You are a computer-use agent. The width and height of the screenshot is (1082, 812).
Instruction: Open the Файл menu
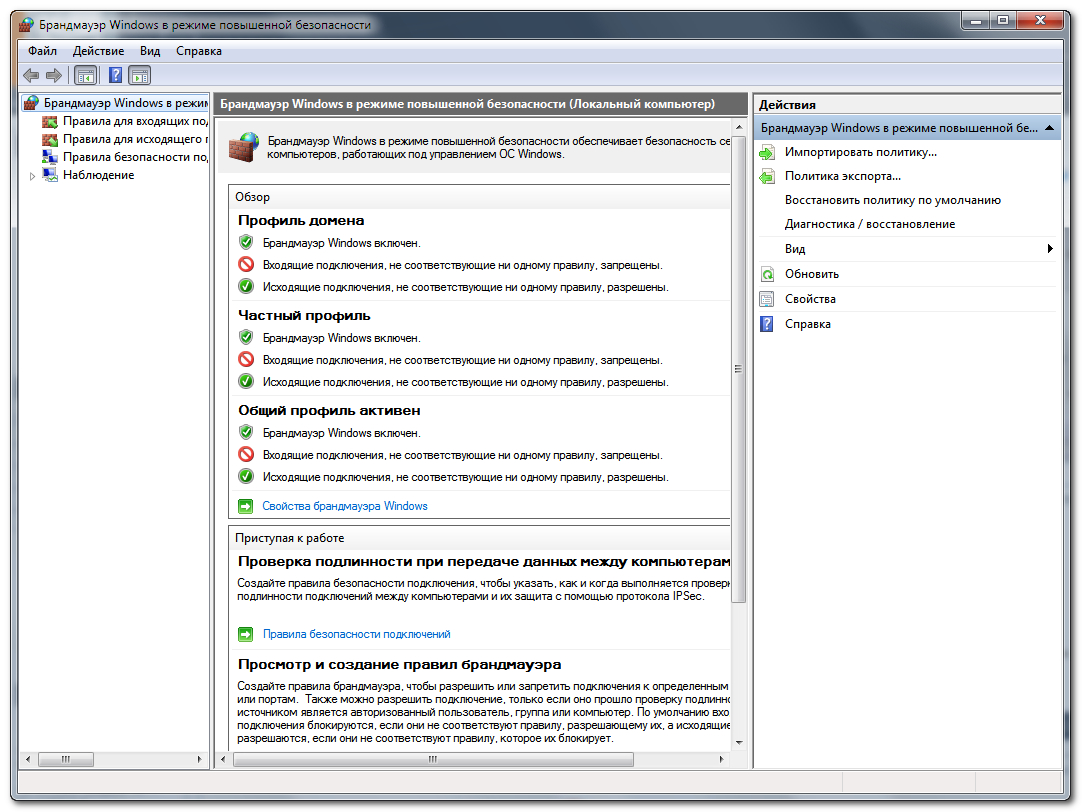pyautogui.click(x=42, y=51)
